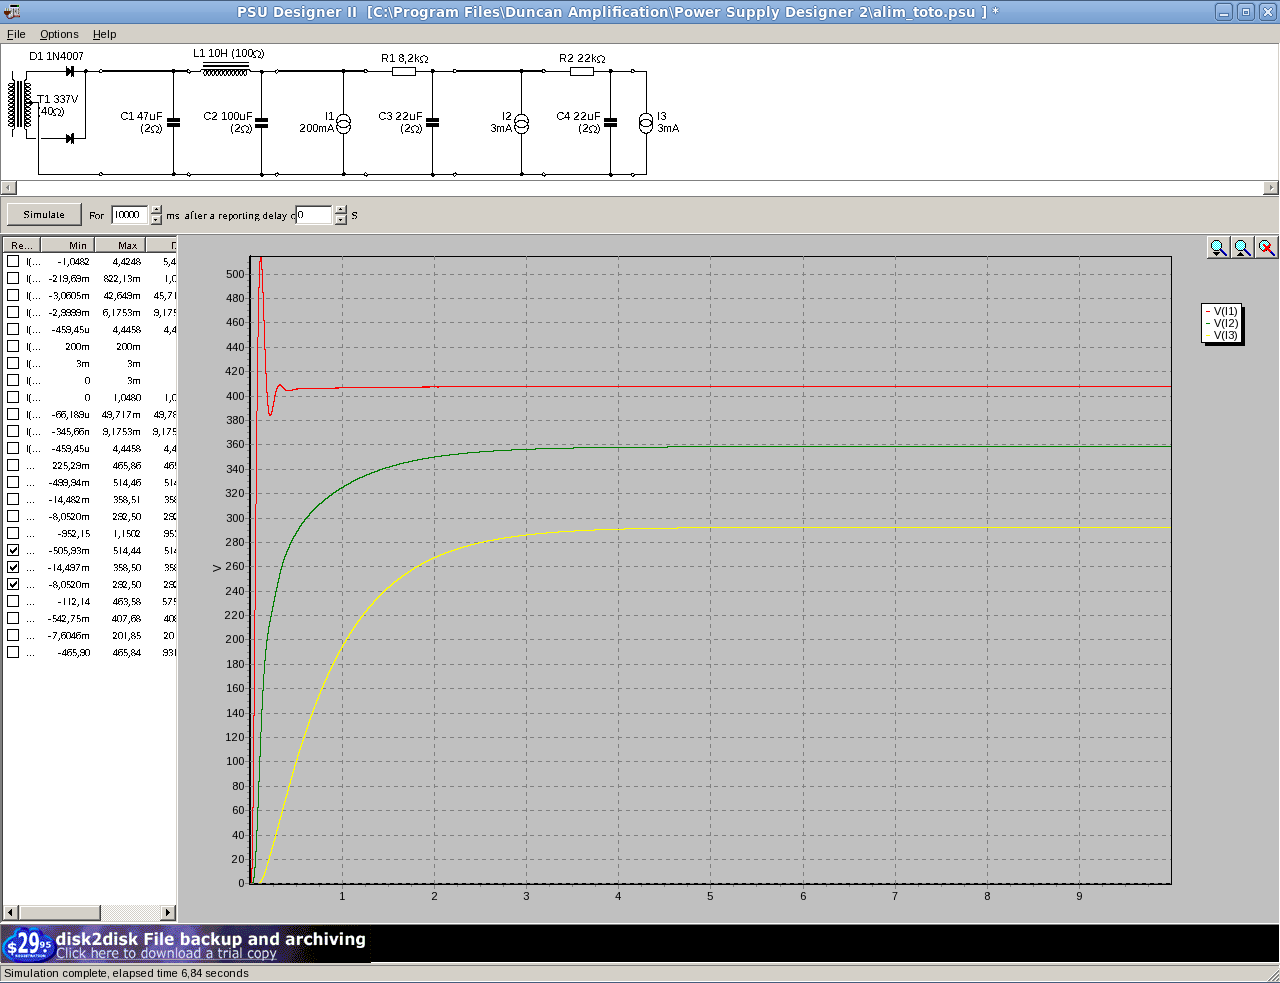Image resolution: width=1280 pixels, height=983 pixels.
Task: Select current source I1 200mA symbol
Action: tap(343, 123)
